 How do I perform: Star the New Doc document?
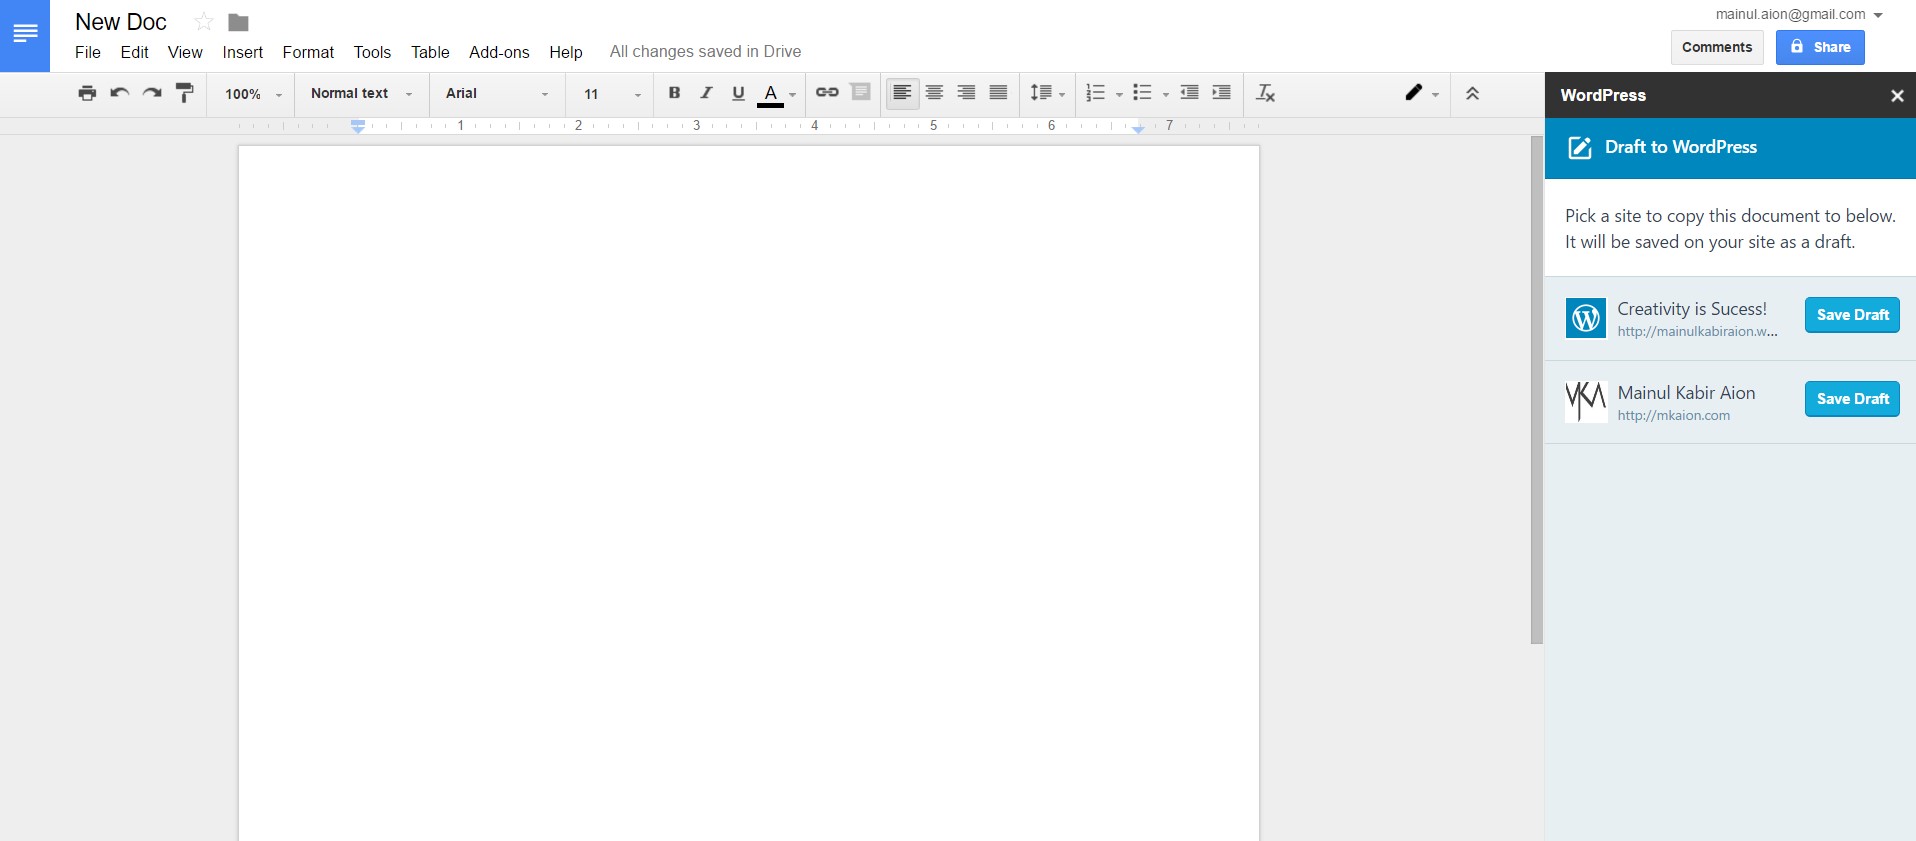204,22
